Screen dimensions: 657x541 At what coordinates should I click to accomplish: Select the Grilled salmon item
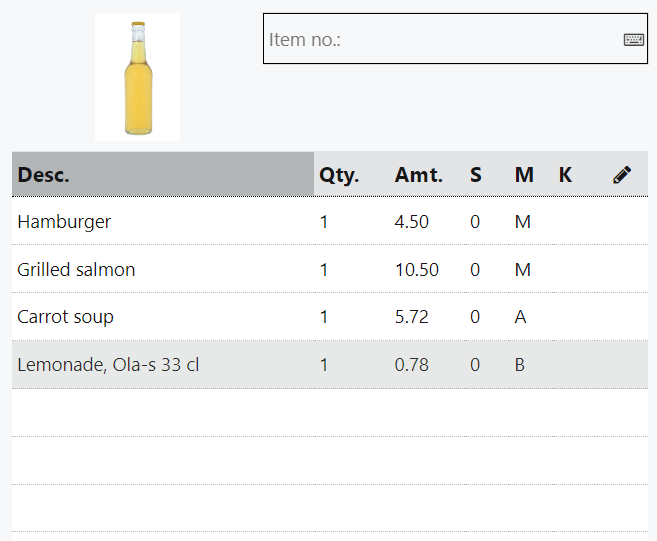[76, 270]
